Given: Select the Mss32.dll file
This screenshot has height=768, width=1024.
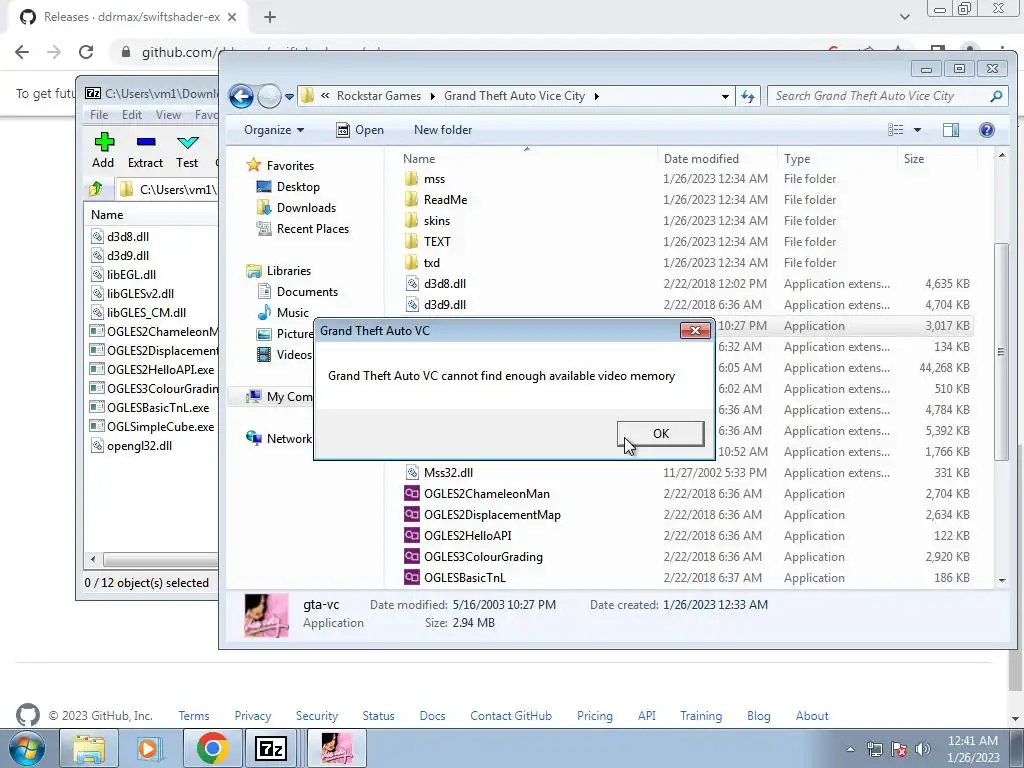Looking at the screenshot, I should pyautogui.click(x=448, y=473).
